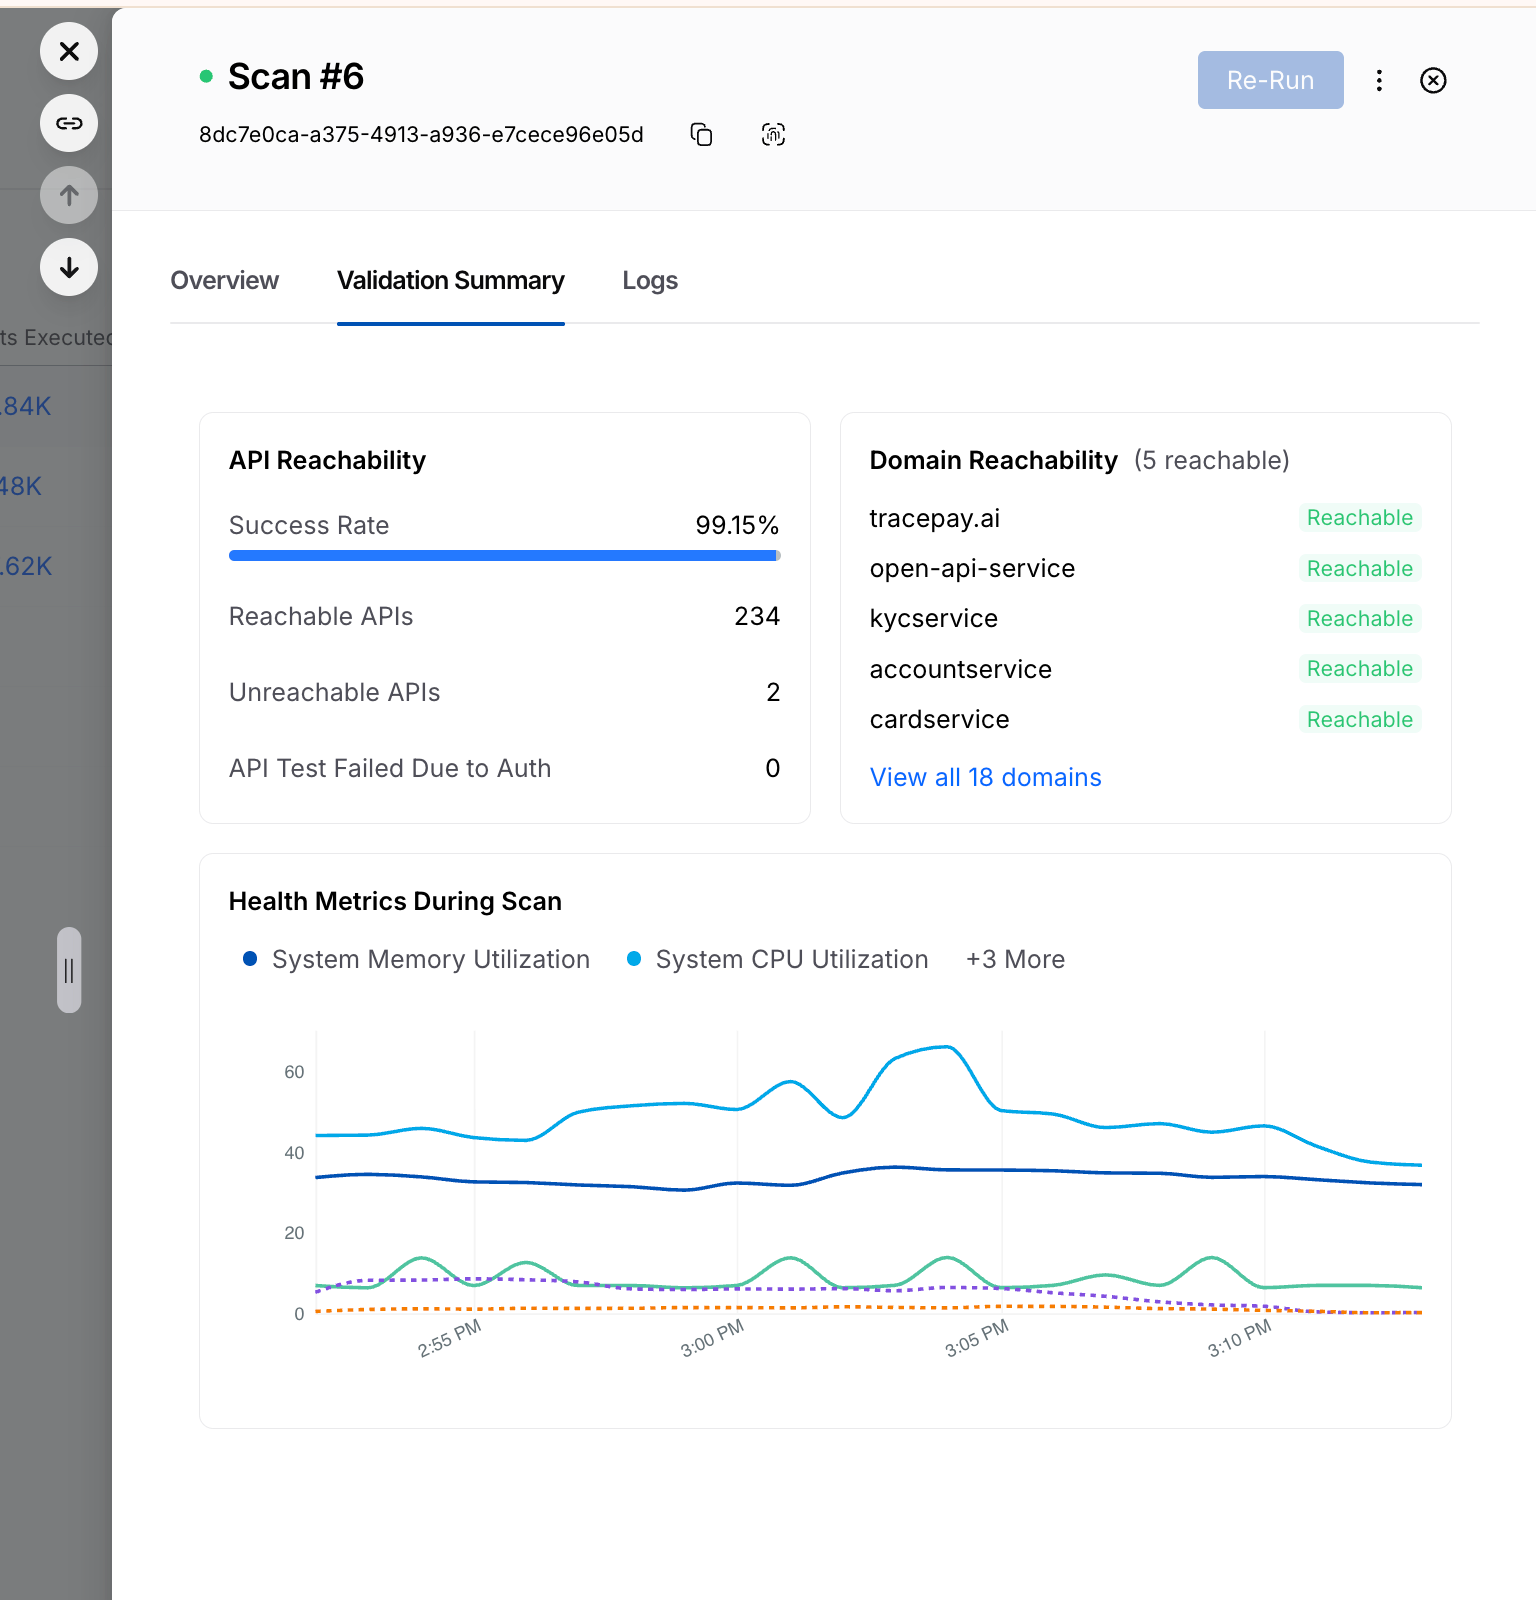Click the Scan #6 title
1536x1600 pixels.
point(296,76)
